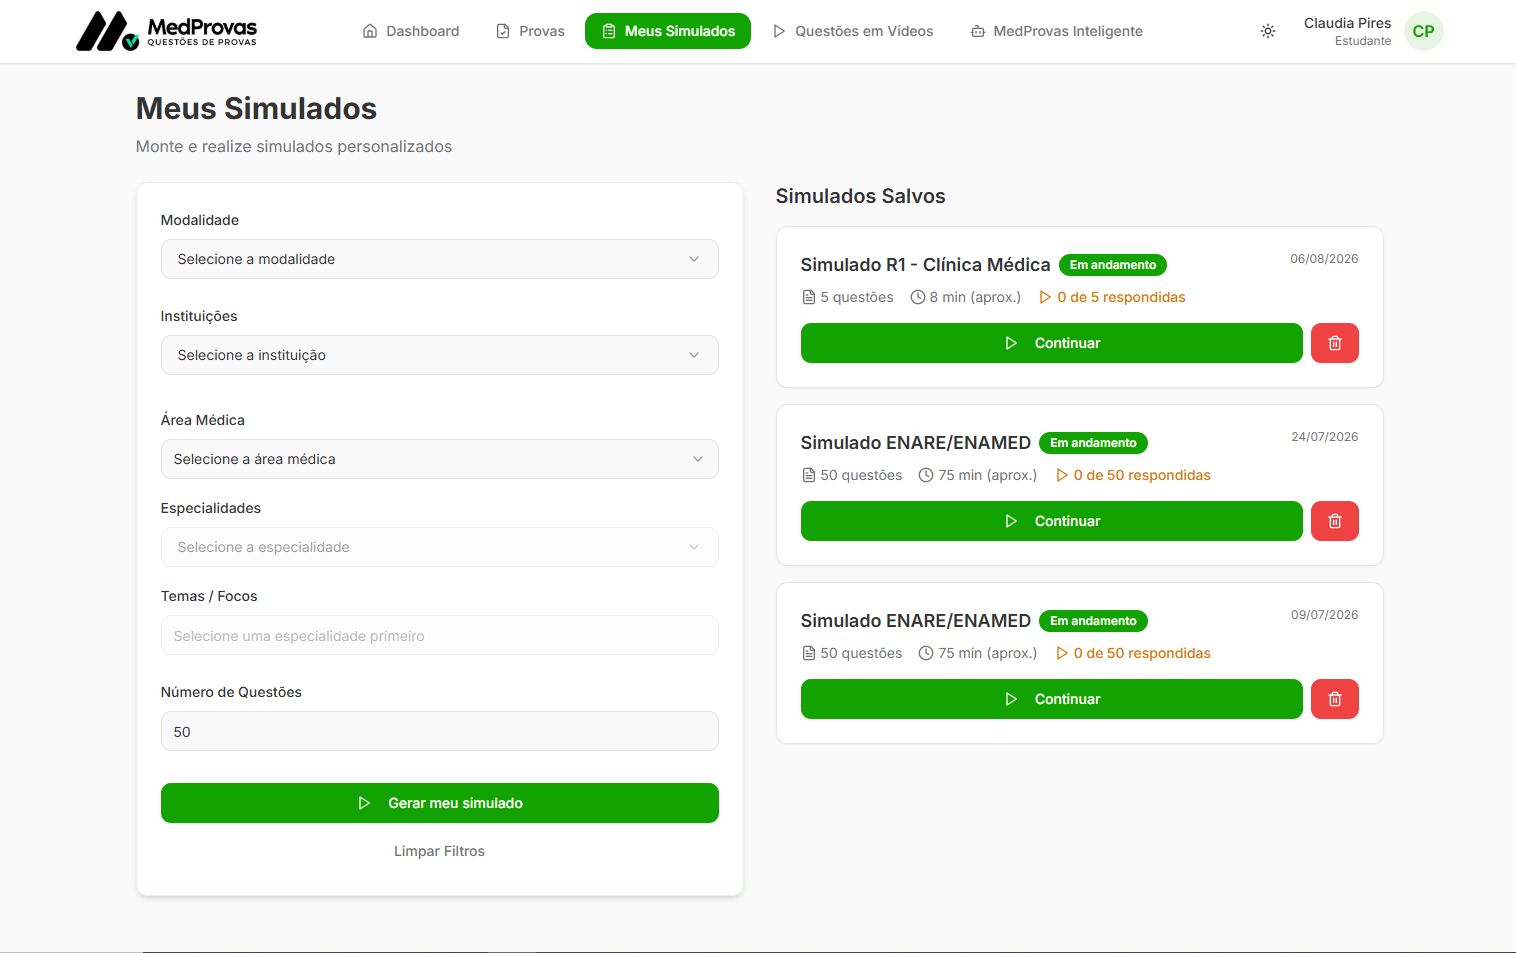Click the MedProvas logo
This screenshot has width=1516, height=953.
(167, 31)
